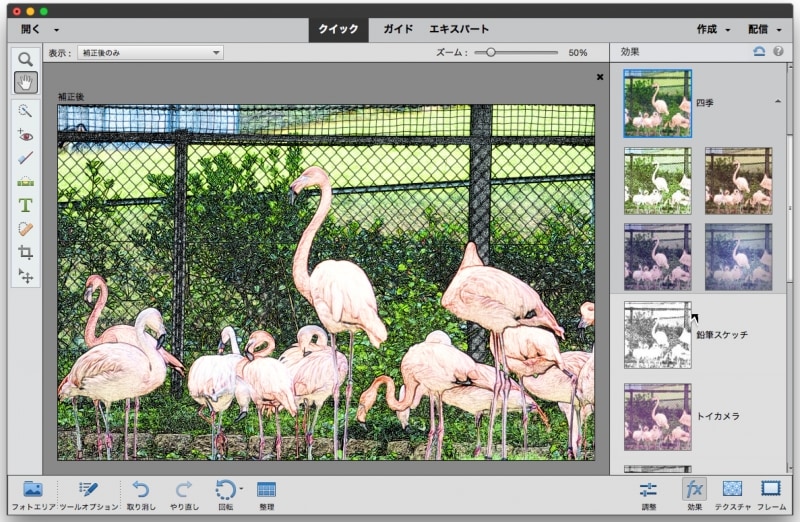This screenshot has width=800, height=522.
Task: Apply the 鉛筆スケッチ effect thumbnail
Action: [657, 335]
